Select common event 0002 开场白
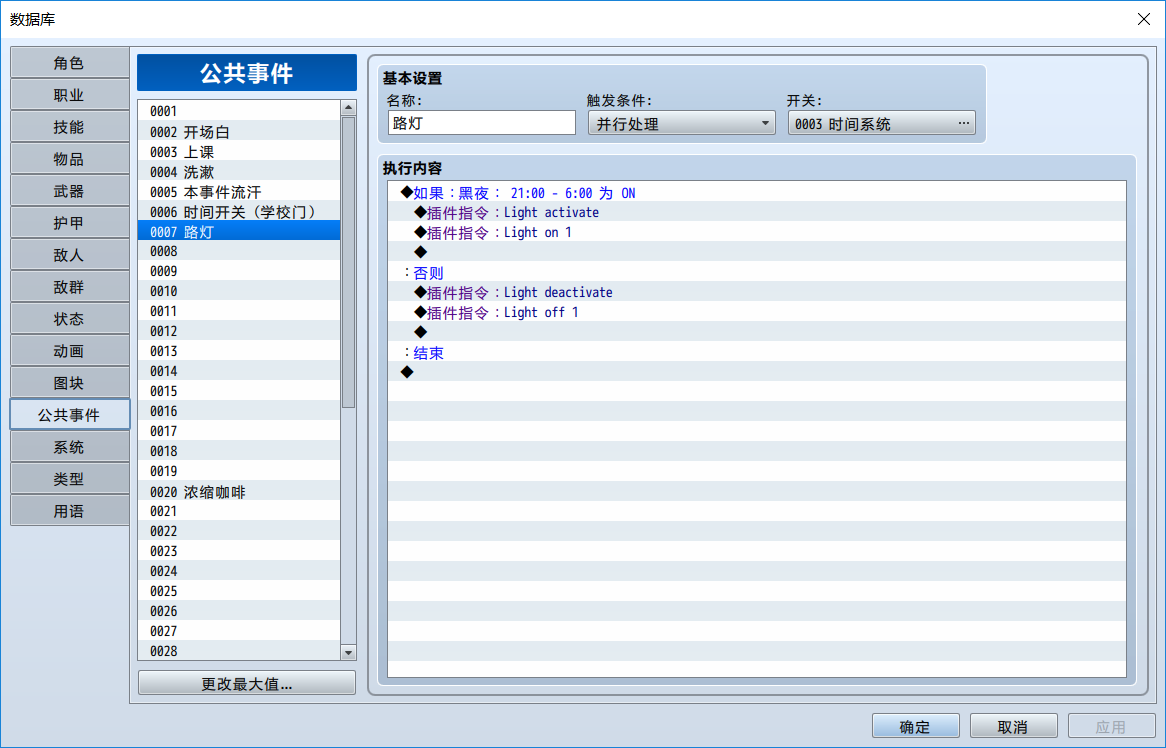 coord(239,132)
